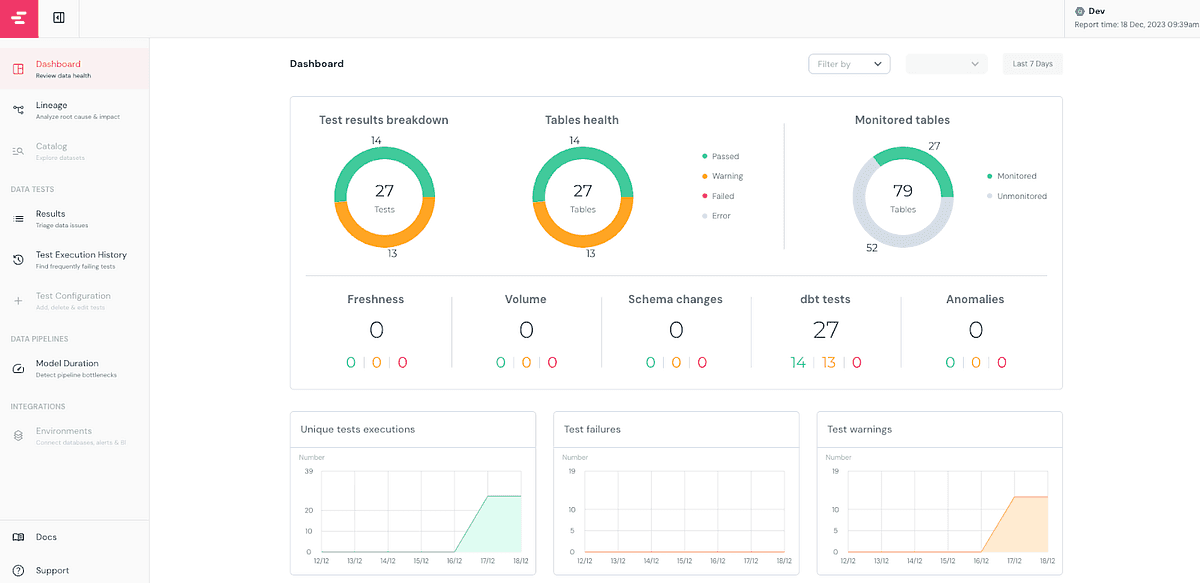Open the Results page
Image resolution: width=1200 pixels, height=583 pixels.
pos(75,219)
